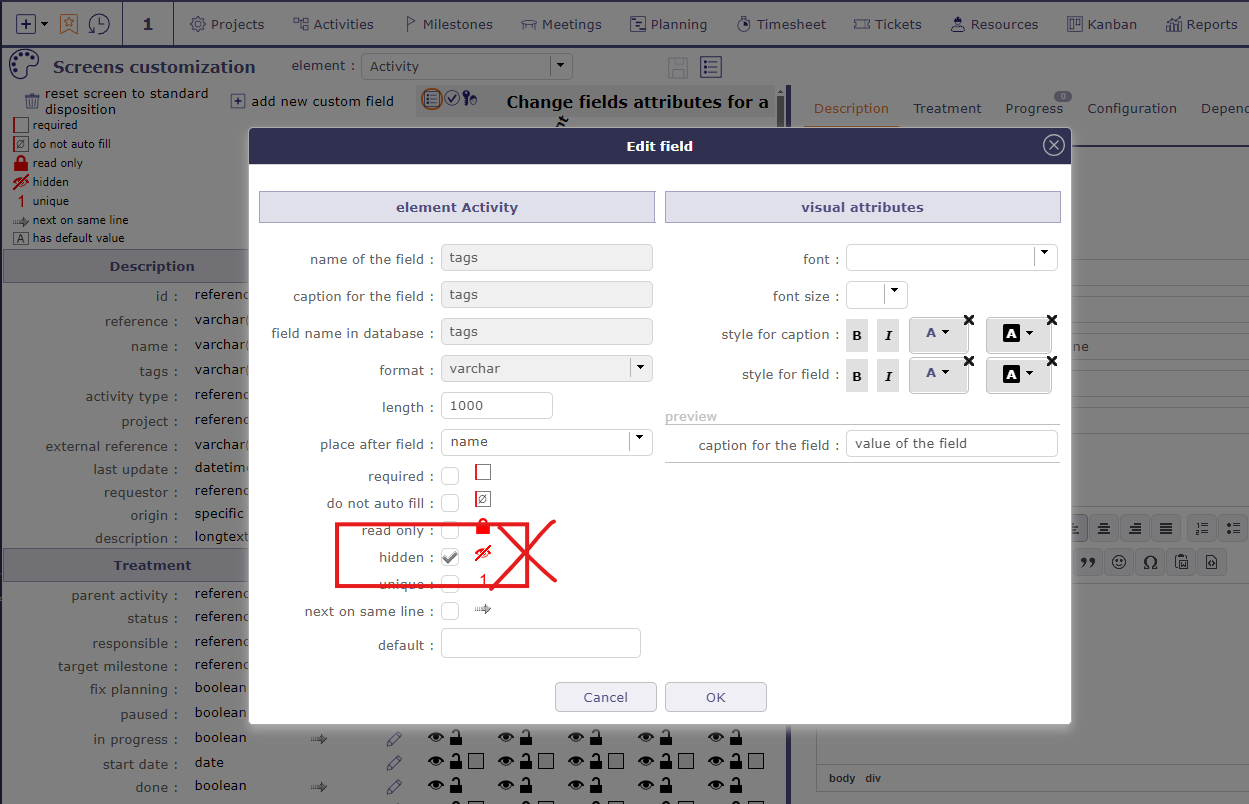The image size is (1249, 804).
Task: Click the special character Omega icon
Action: coord(1150,562)
